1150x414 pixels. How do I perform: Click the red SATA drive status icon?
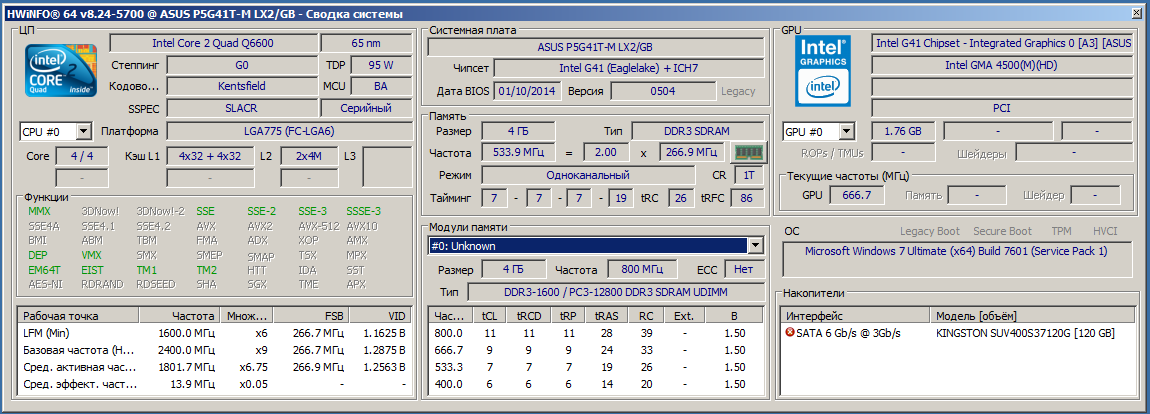[x=790, y=332]
